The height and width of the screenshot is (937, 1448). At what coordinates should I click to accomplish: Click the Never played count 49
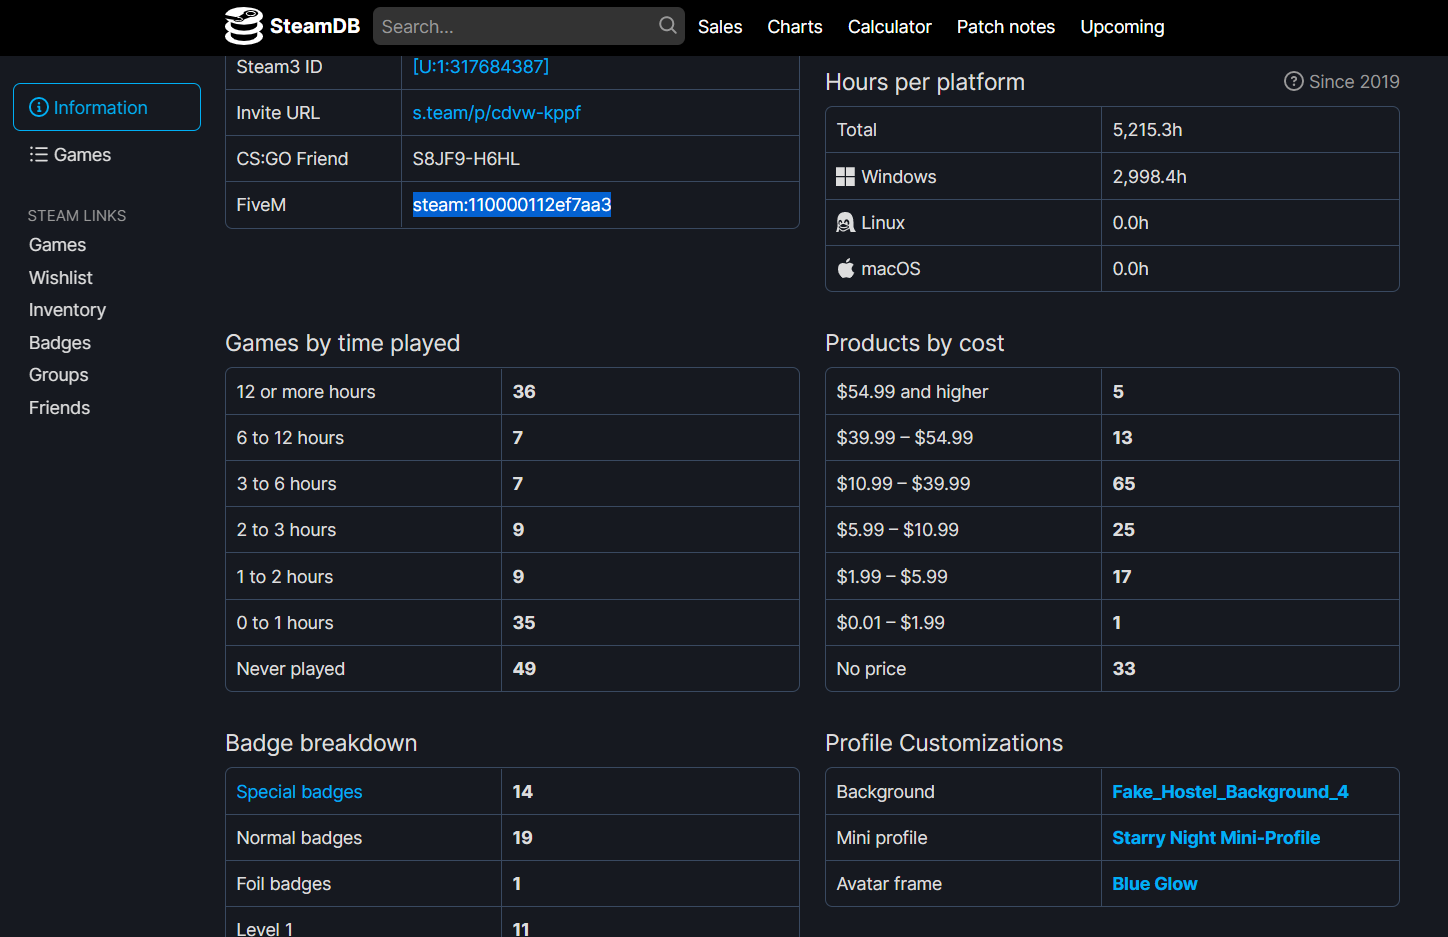(524, 669)
